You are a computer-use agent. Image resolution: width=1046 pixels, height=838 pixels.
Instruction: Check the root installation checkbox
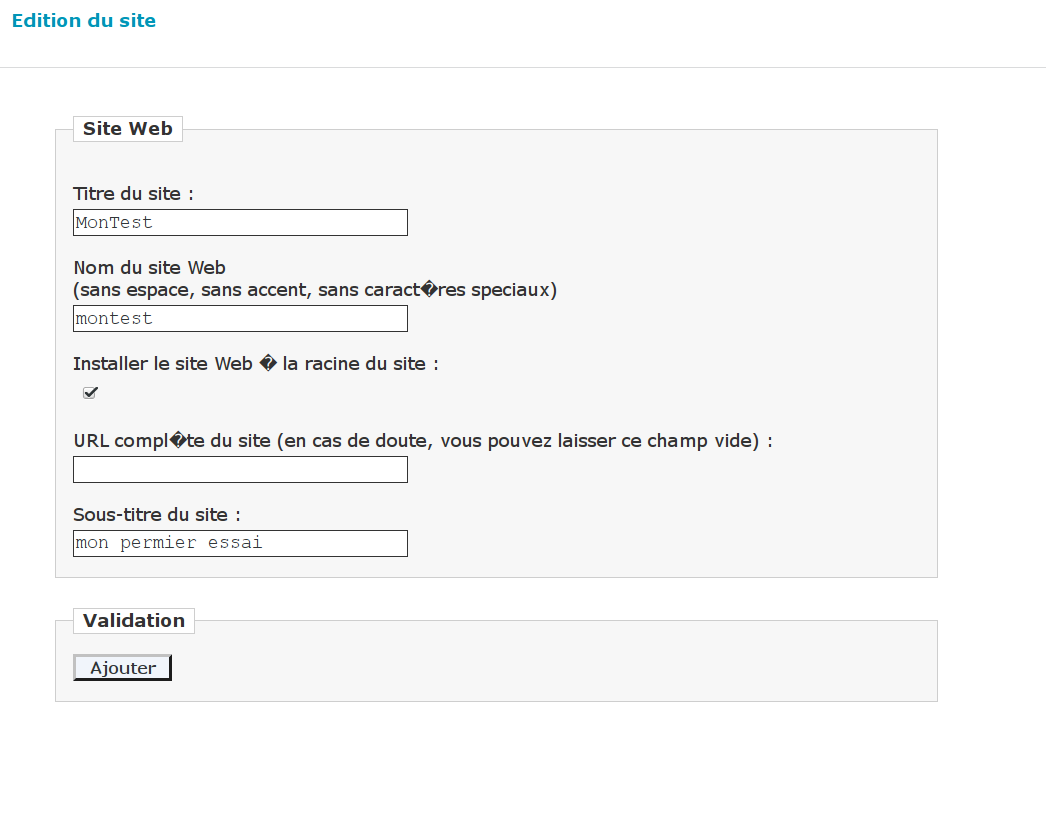tap(90, 393)
